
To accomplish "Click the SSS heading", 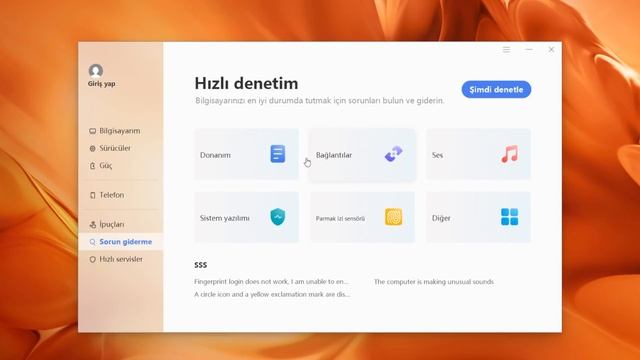I will 200,265.
